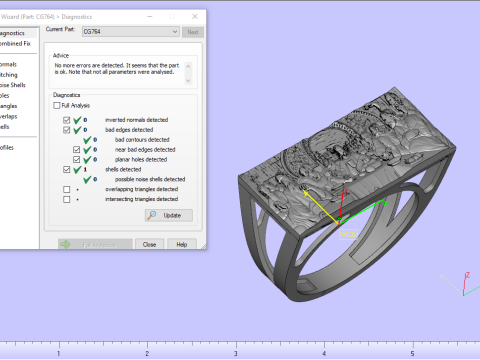
Task: Close the Fix Wizard with the X
Action: coord(195,16)
